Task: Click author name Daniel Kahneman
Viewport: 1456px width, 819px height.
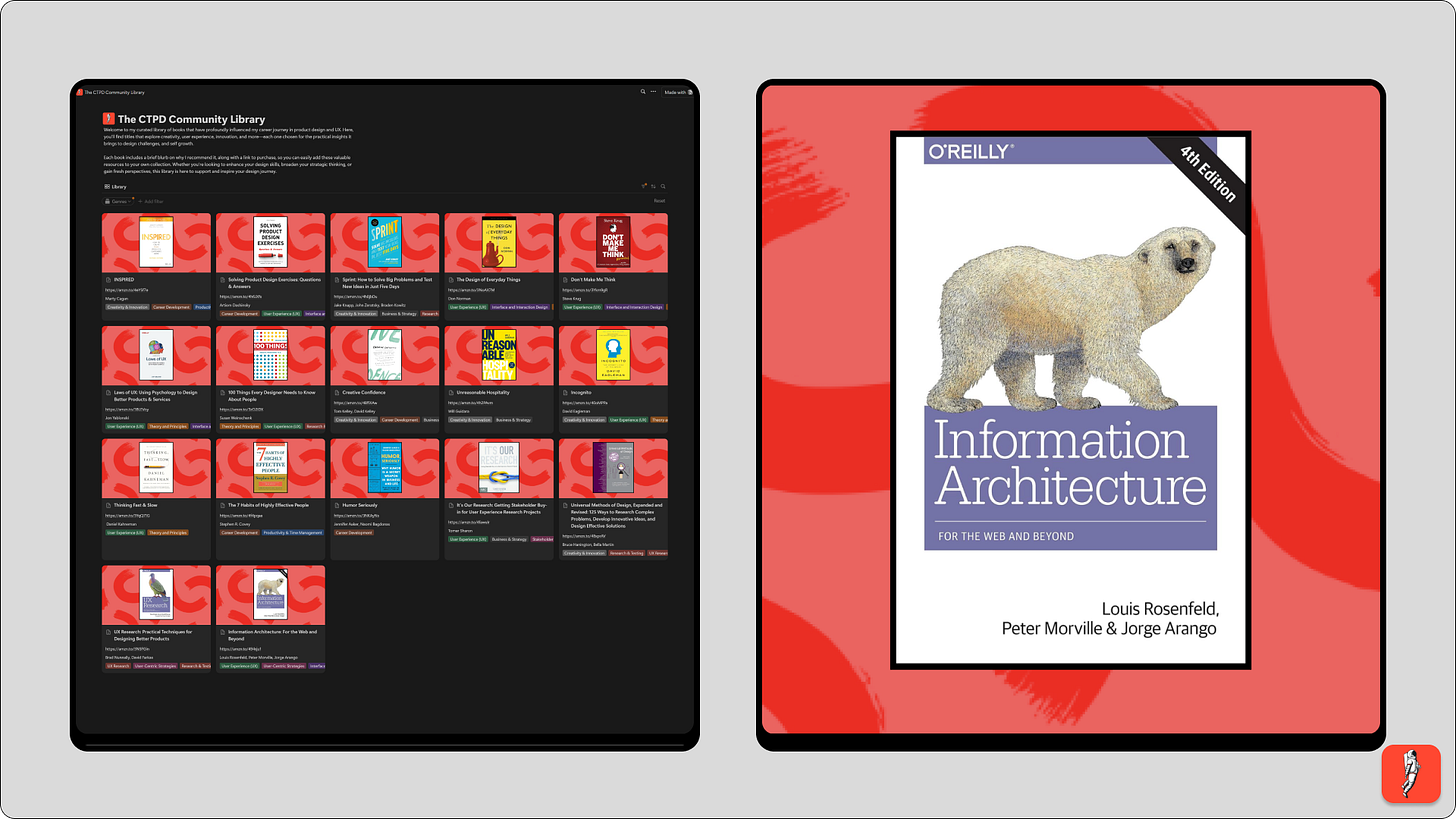Action: click(122, 523)
